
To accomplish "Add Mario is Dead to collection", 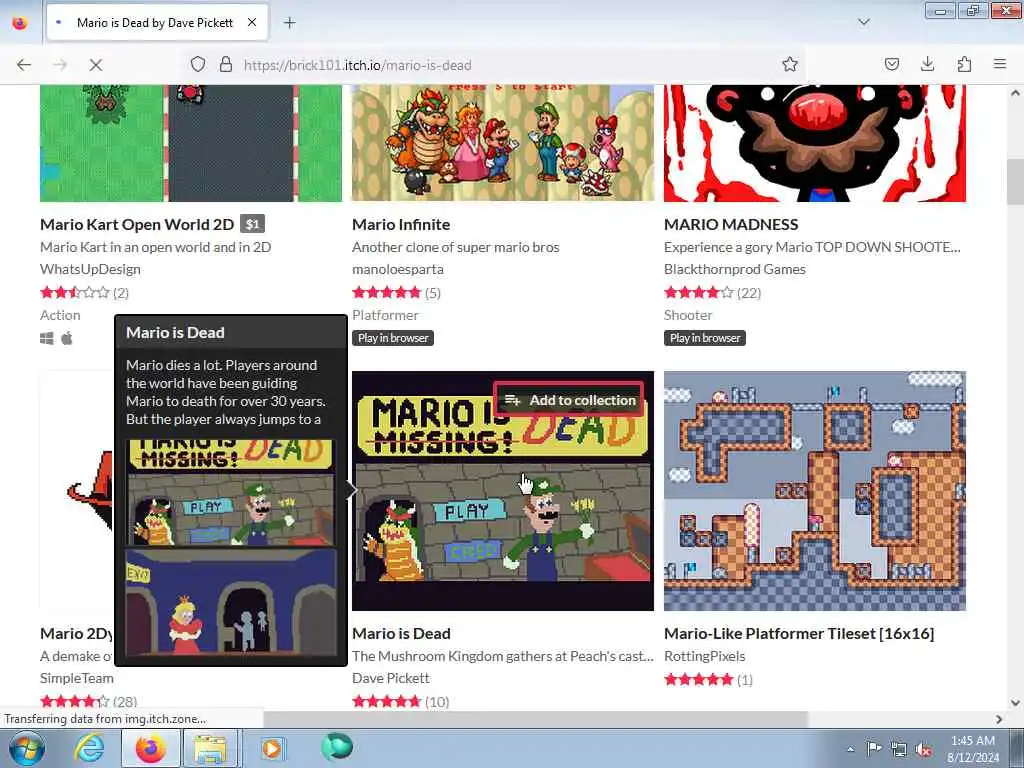I will point(570,400).
